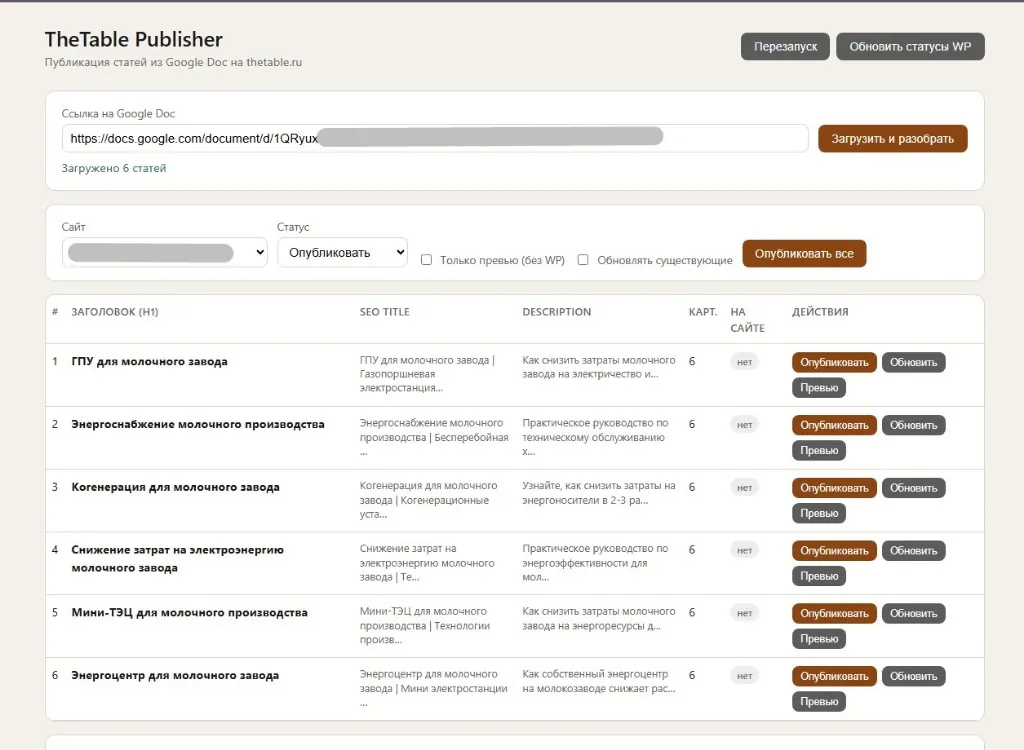The width and height of the screenshot is (1024, 750).
Task: Open Превью for Энергоснабжение молочного производства
Action: (819, 450)
